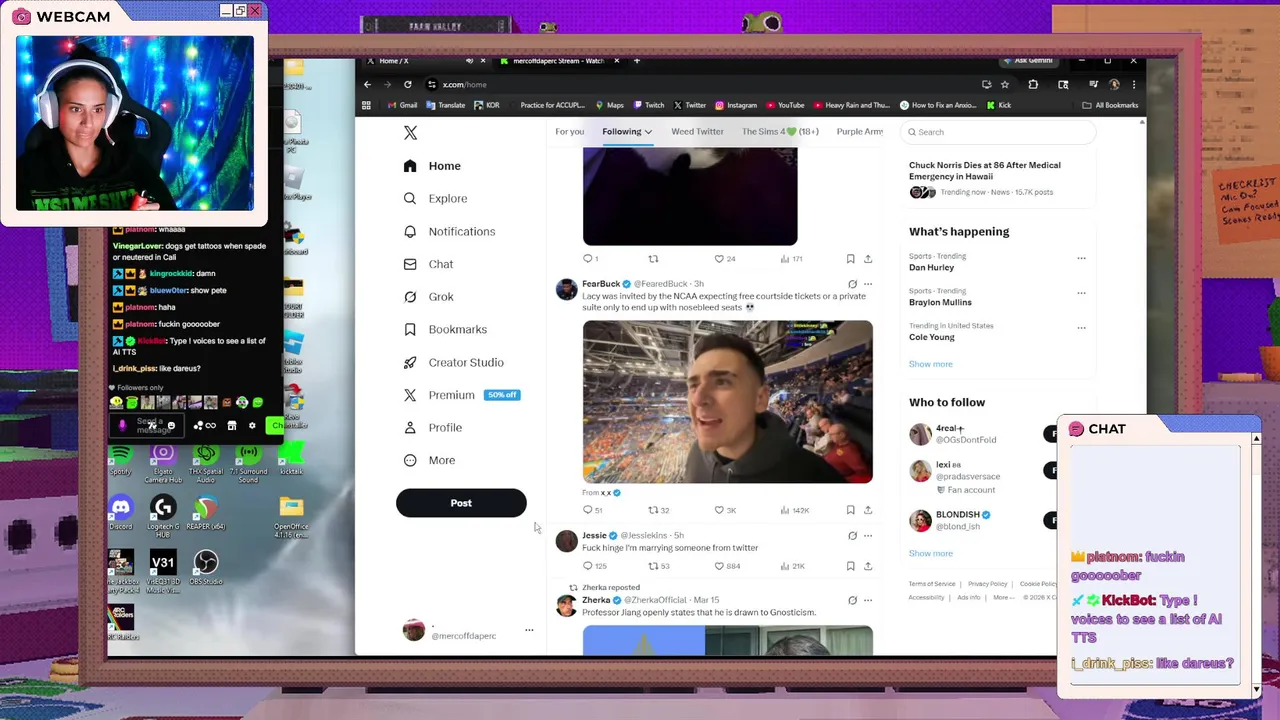Click the X search field

[x=997, y=132]
